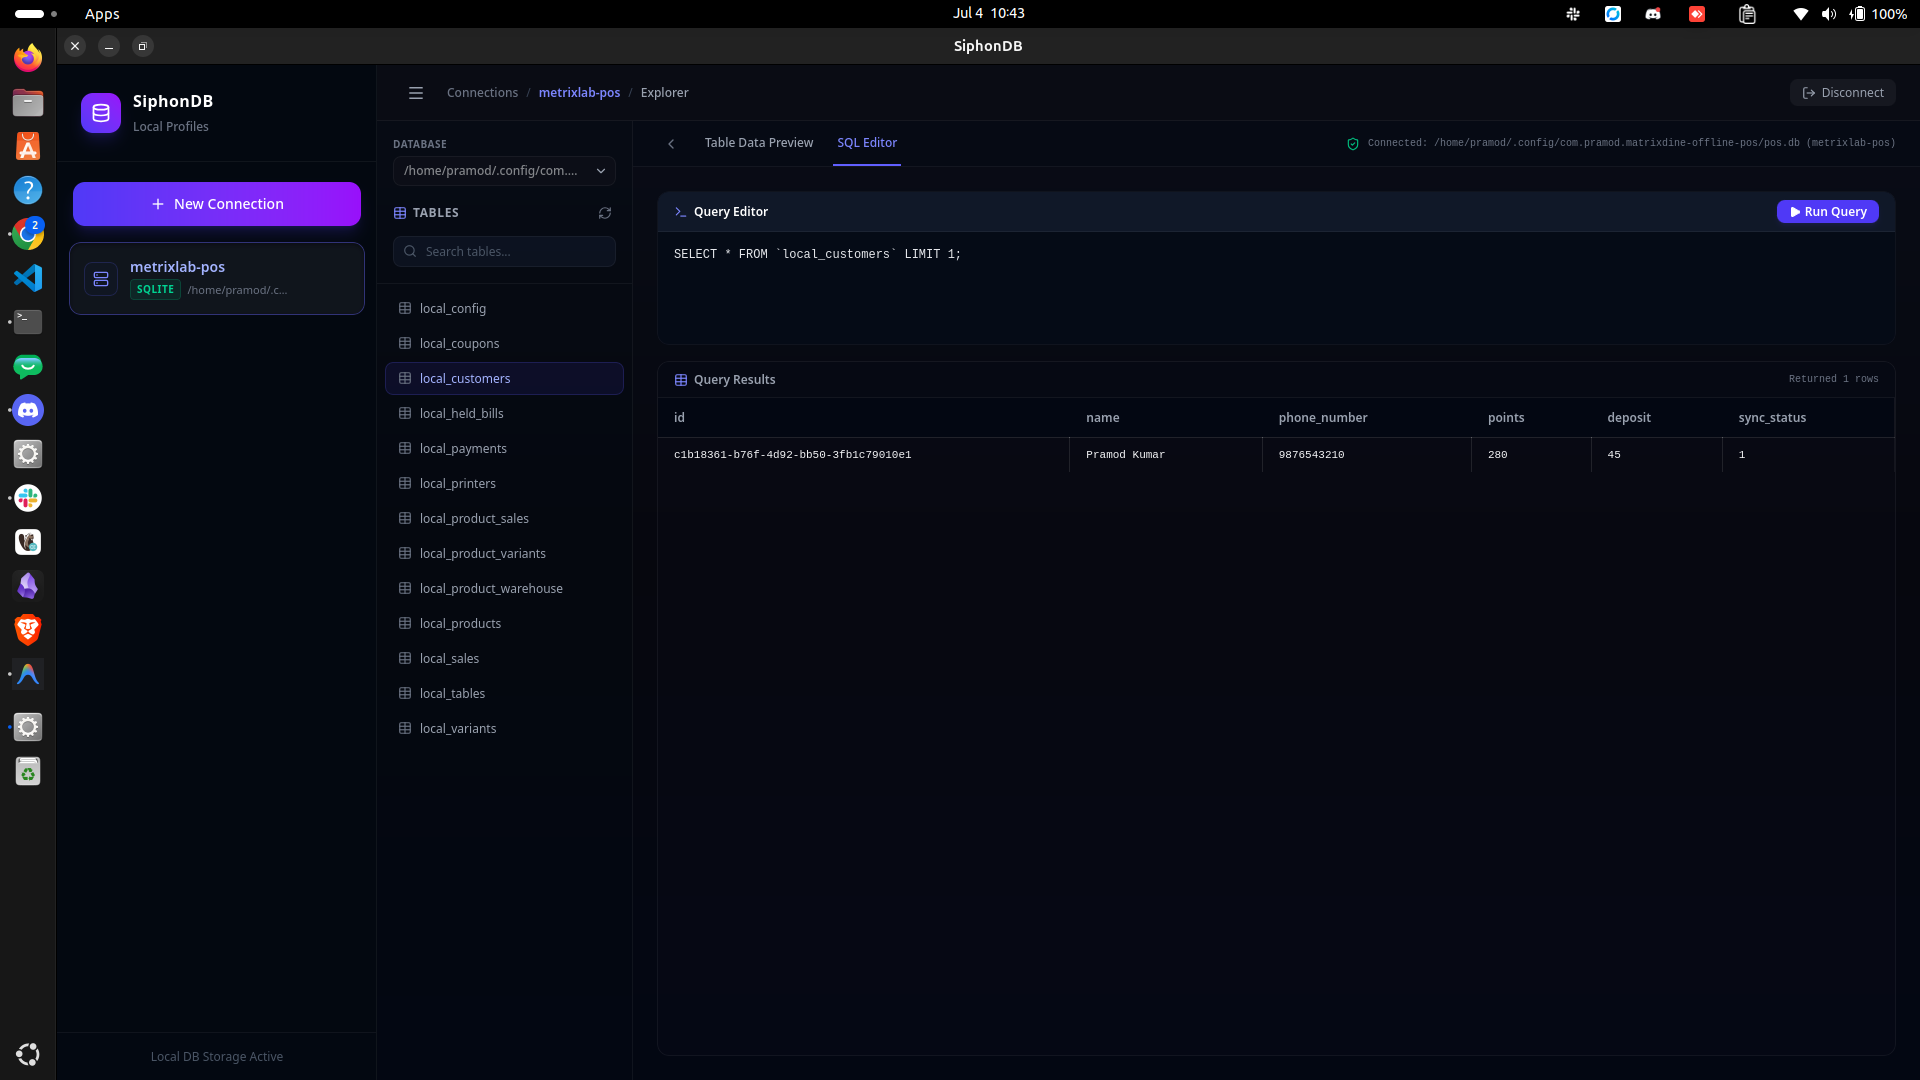This screenshot has height=1080, width=1920.
Task: Open Files manager from the dock
Action: coord(28,102)
